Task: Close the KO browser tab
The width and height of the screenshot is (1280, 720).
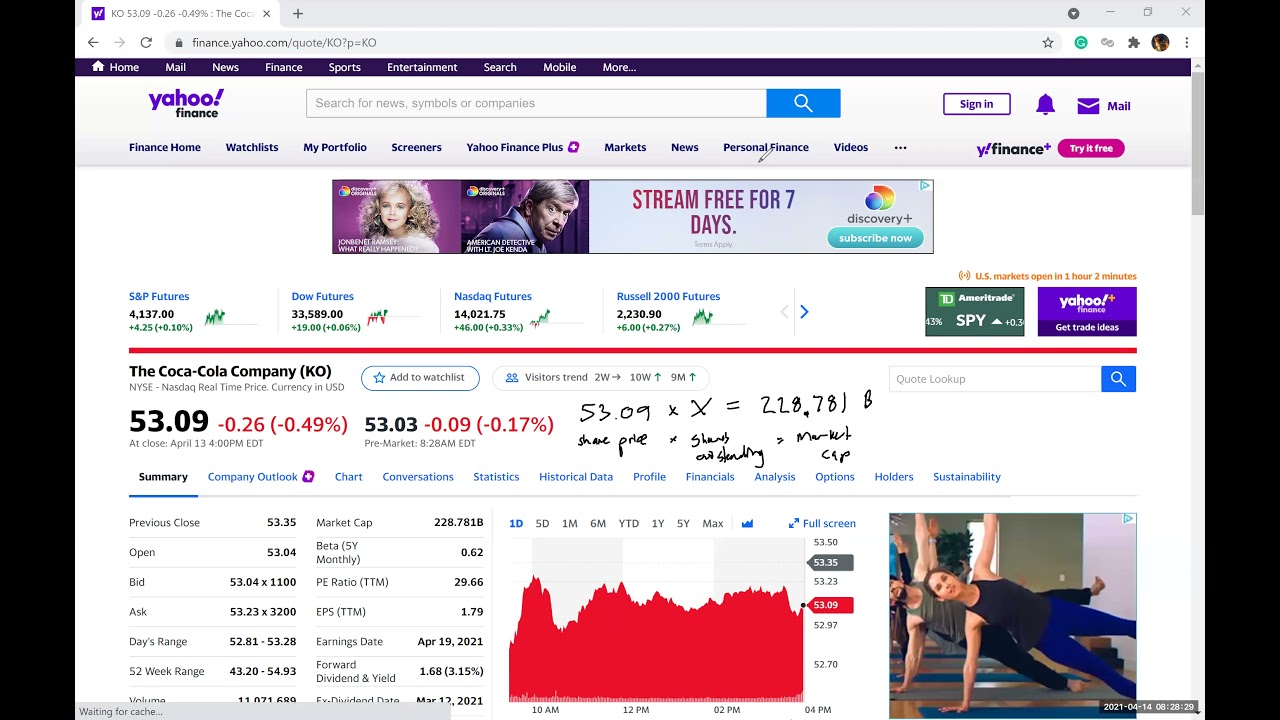Action: 266,13
